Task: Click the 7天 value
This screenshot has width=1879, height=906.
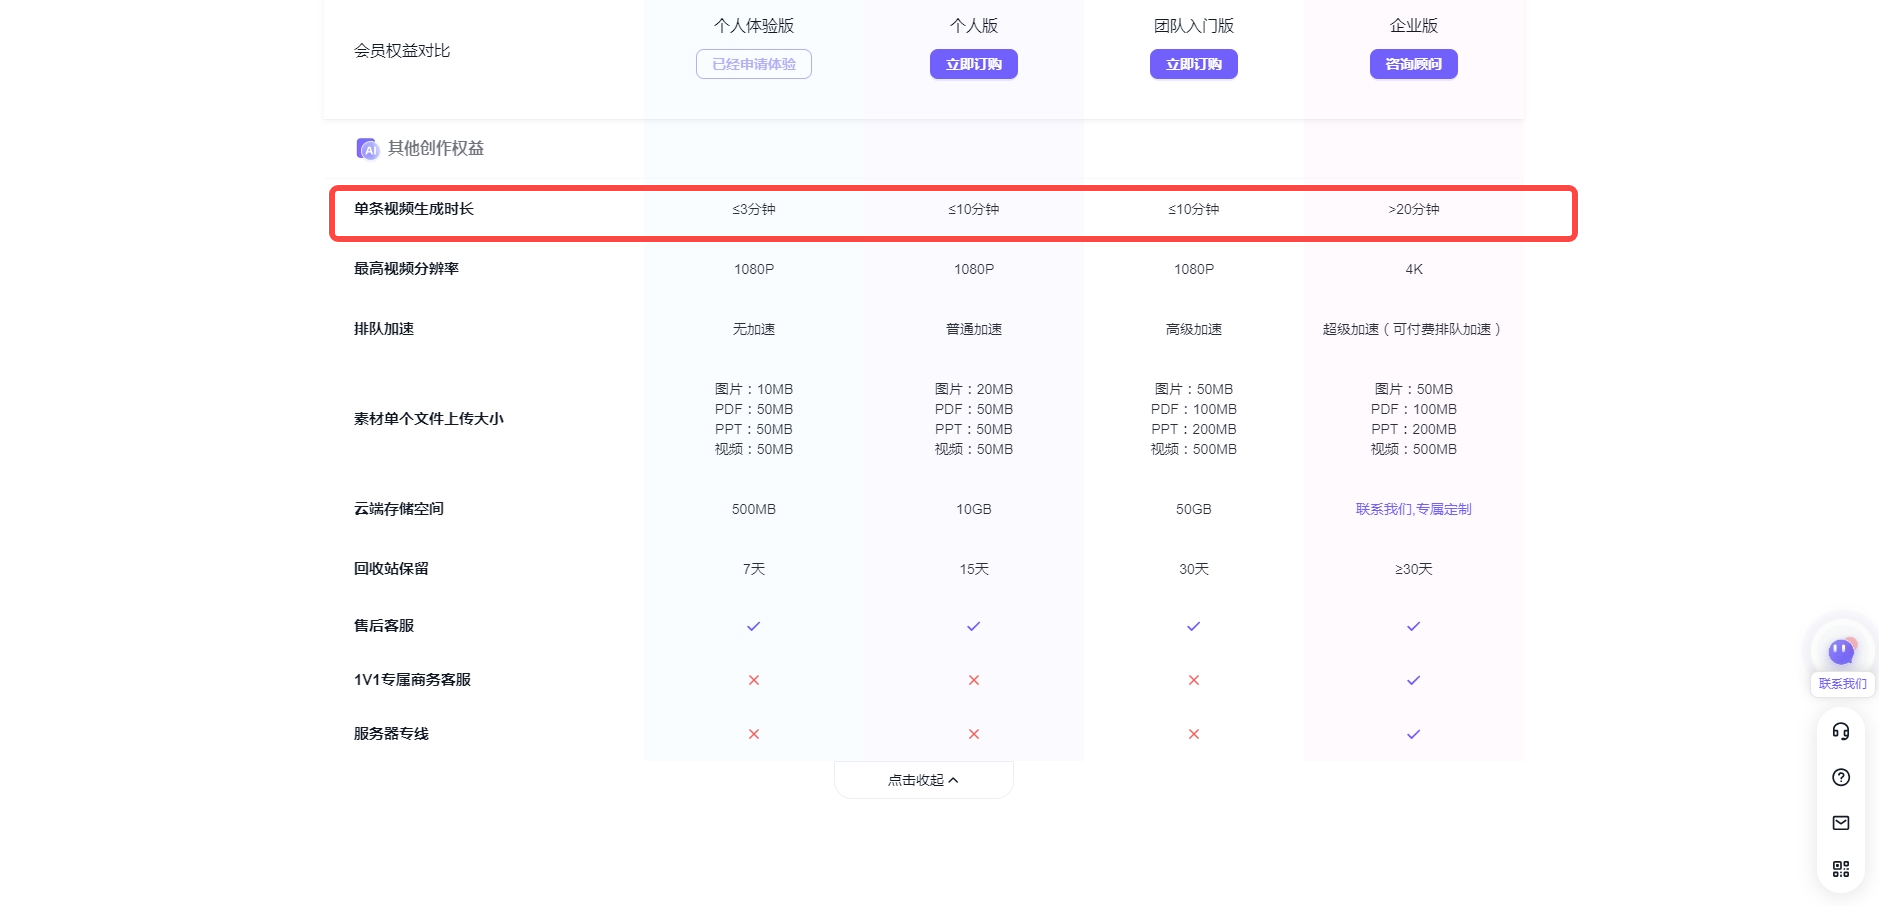Action: pos(754,569)
